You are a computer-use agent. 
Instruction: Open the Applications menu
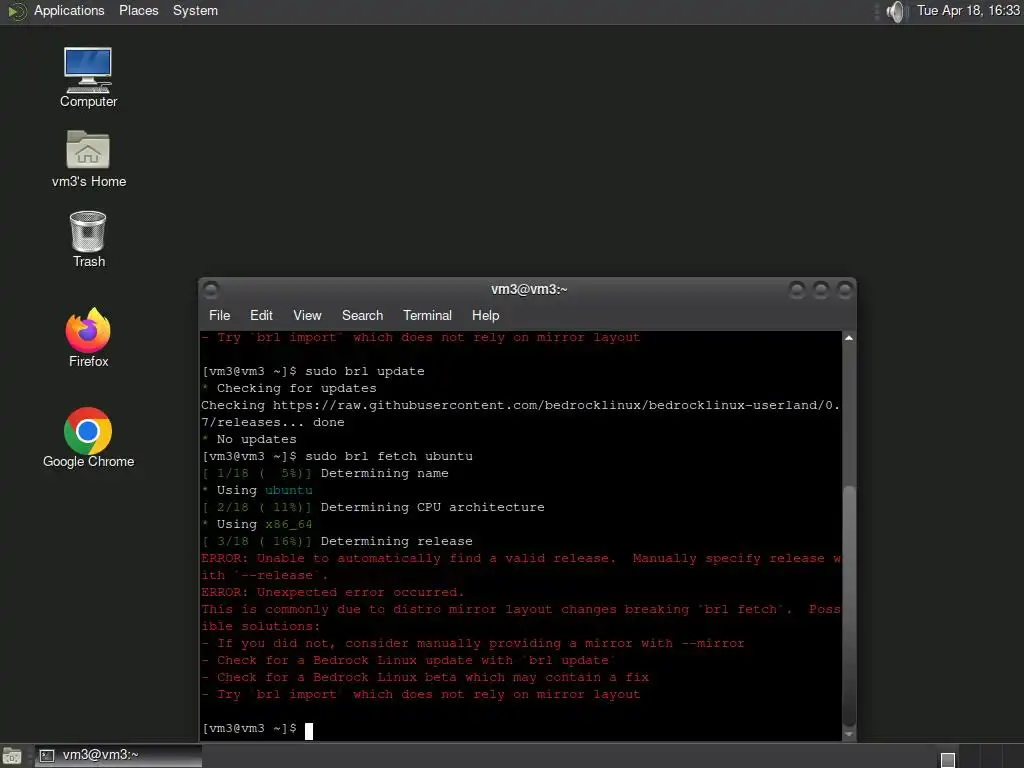pos(69,10)
